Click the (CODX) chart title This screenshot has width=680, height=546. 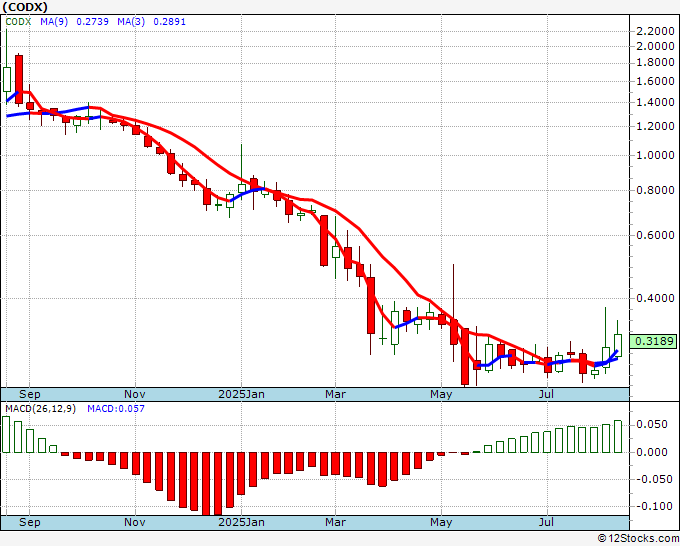coord(25,7)
